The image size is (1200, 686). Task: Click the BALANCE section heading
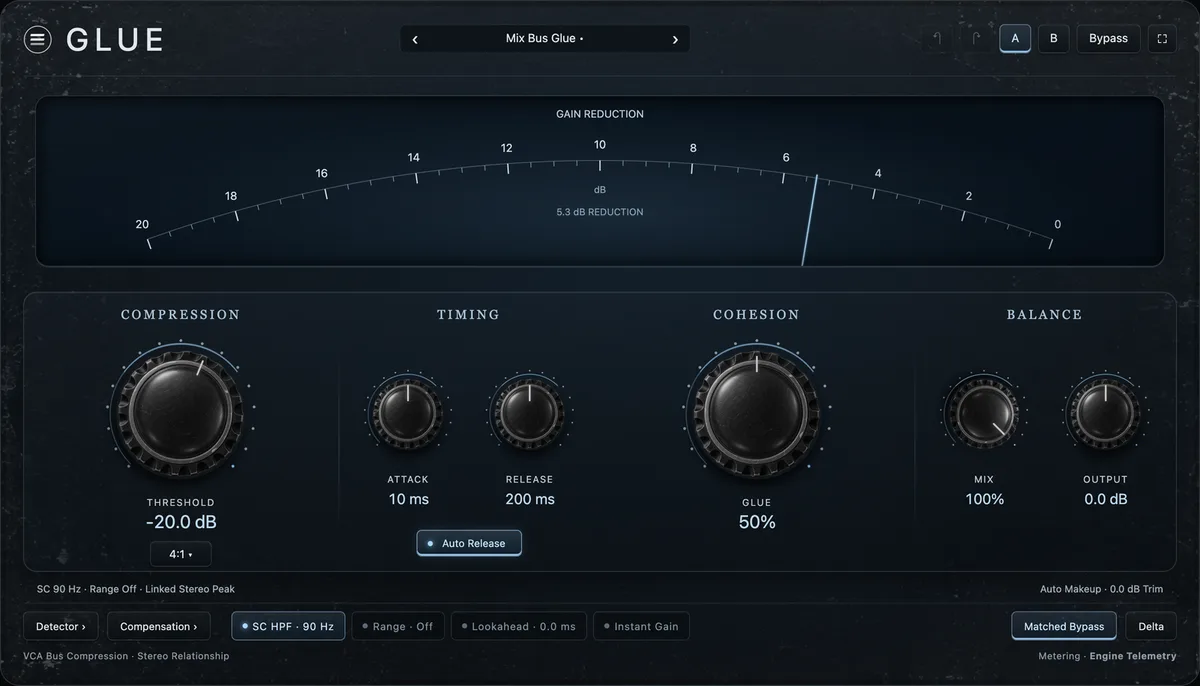(x=1044, y=314)
